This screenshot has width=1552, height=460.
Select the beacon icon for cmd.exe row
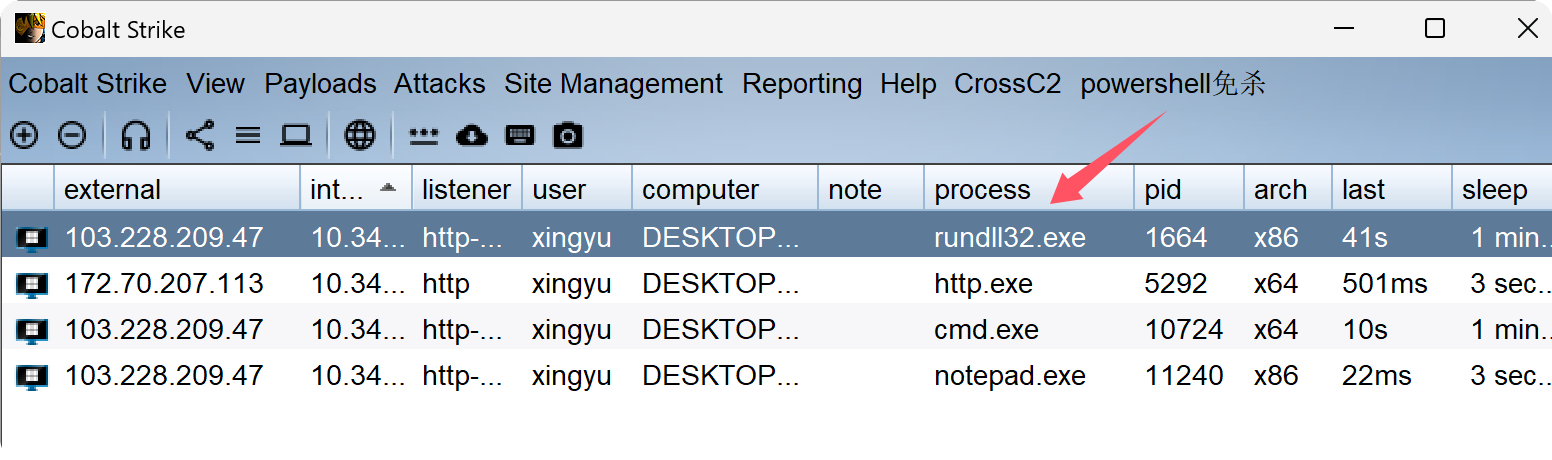pos(32,330)
